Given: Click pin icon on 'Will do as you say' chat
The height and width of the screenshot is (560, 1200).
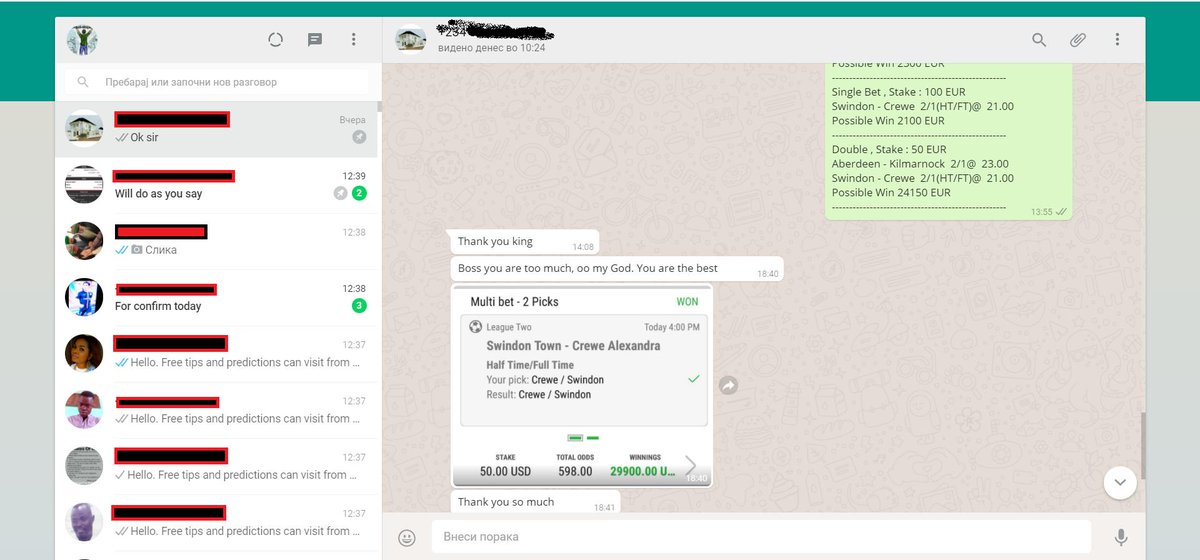Looking at the screenshot, I should [x=340, y=193].
